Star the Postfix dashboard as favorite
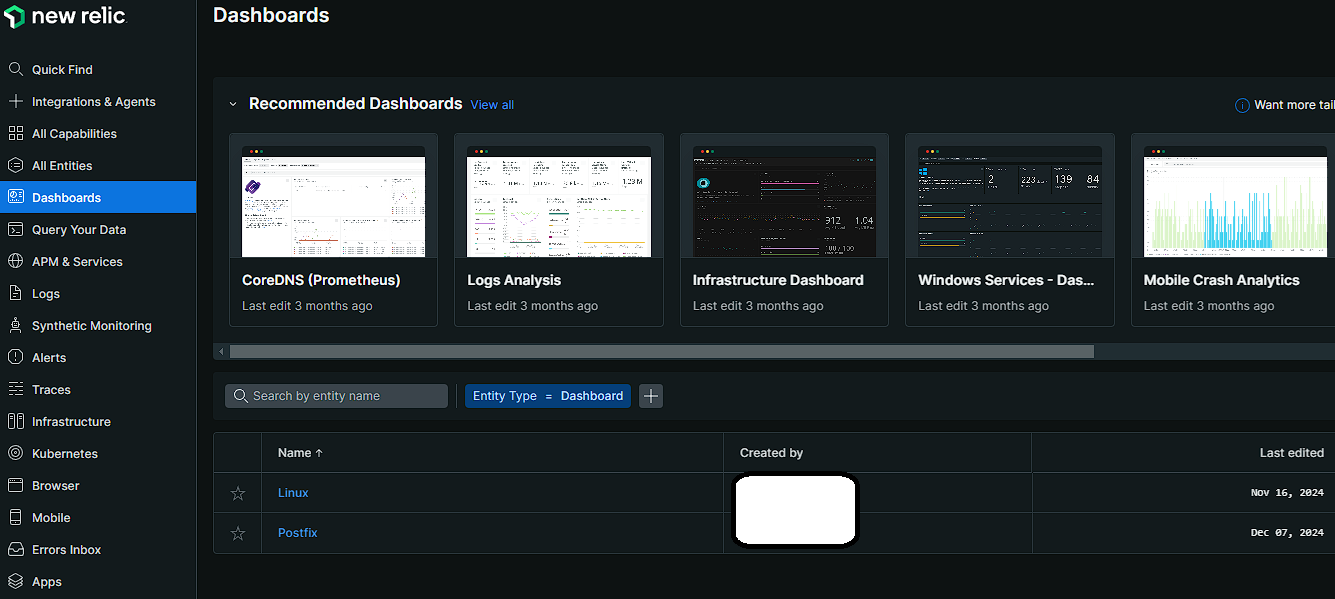The width and height of the screenshot is (1335, 599). [238, 533]
